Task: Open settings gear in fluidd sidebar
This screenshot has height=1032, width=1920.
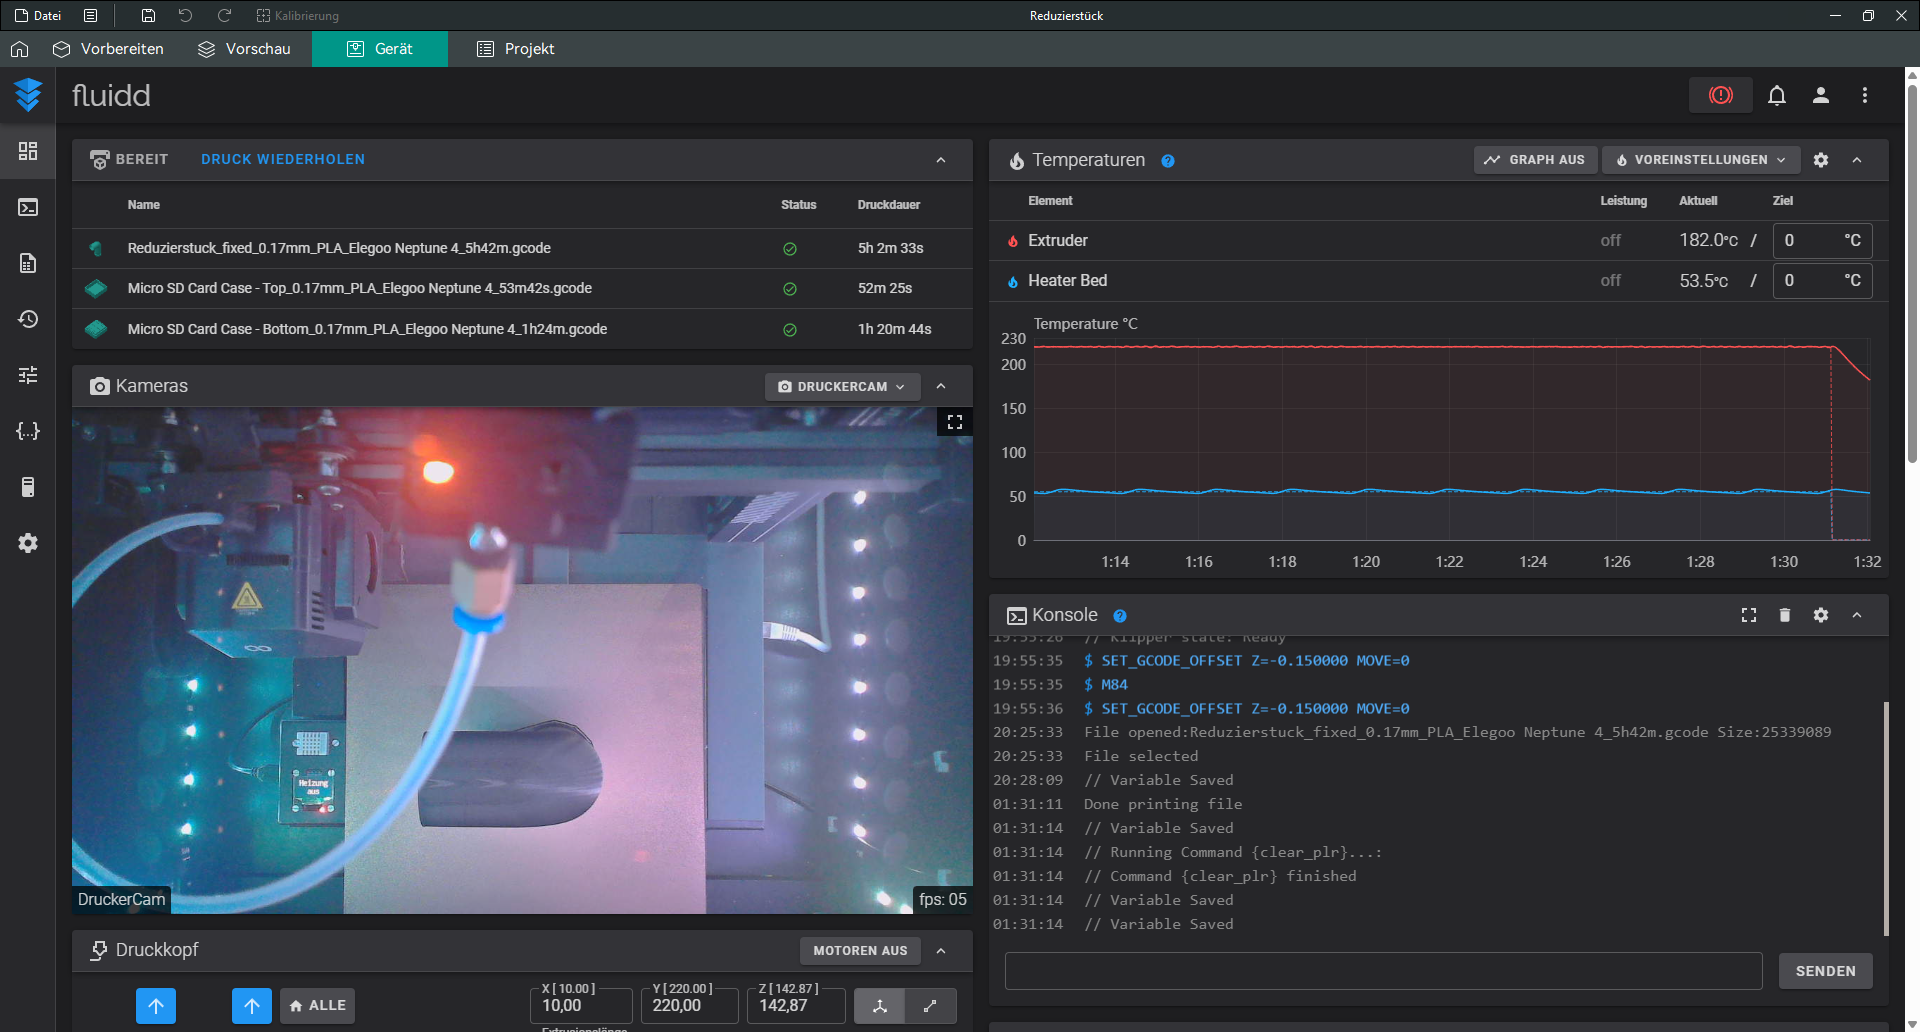Action: [x=28, y=543]
